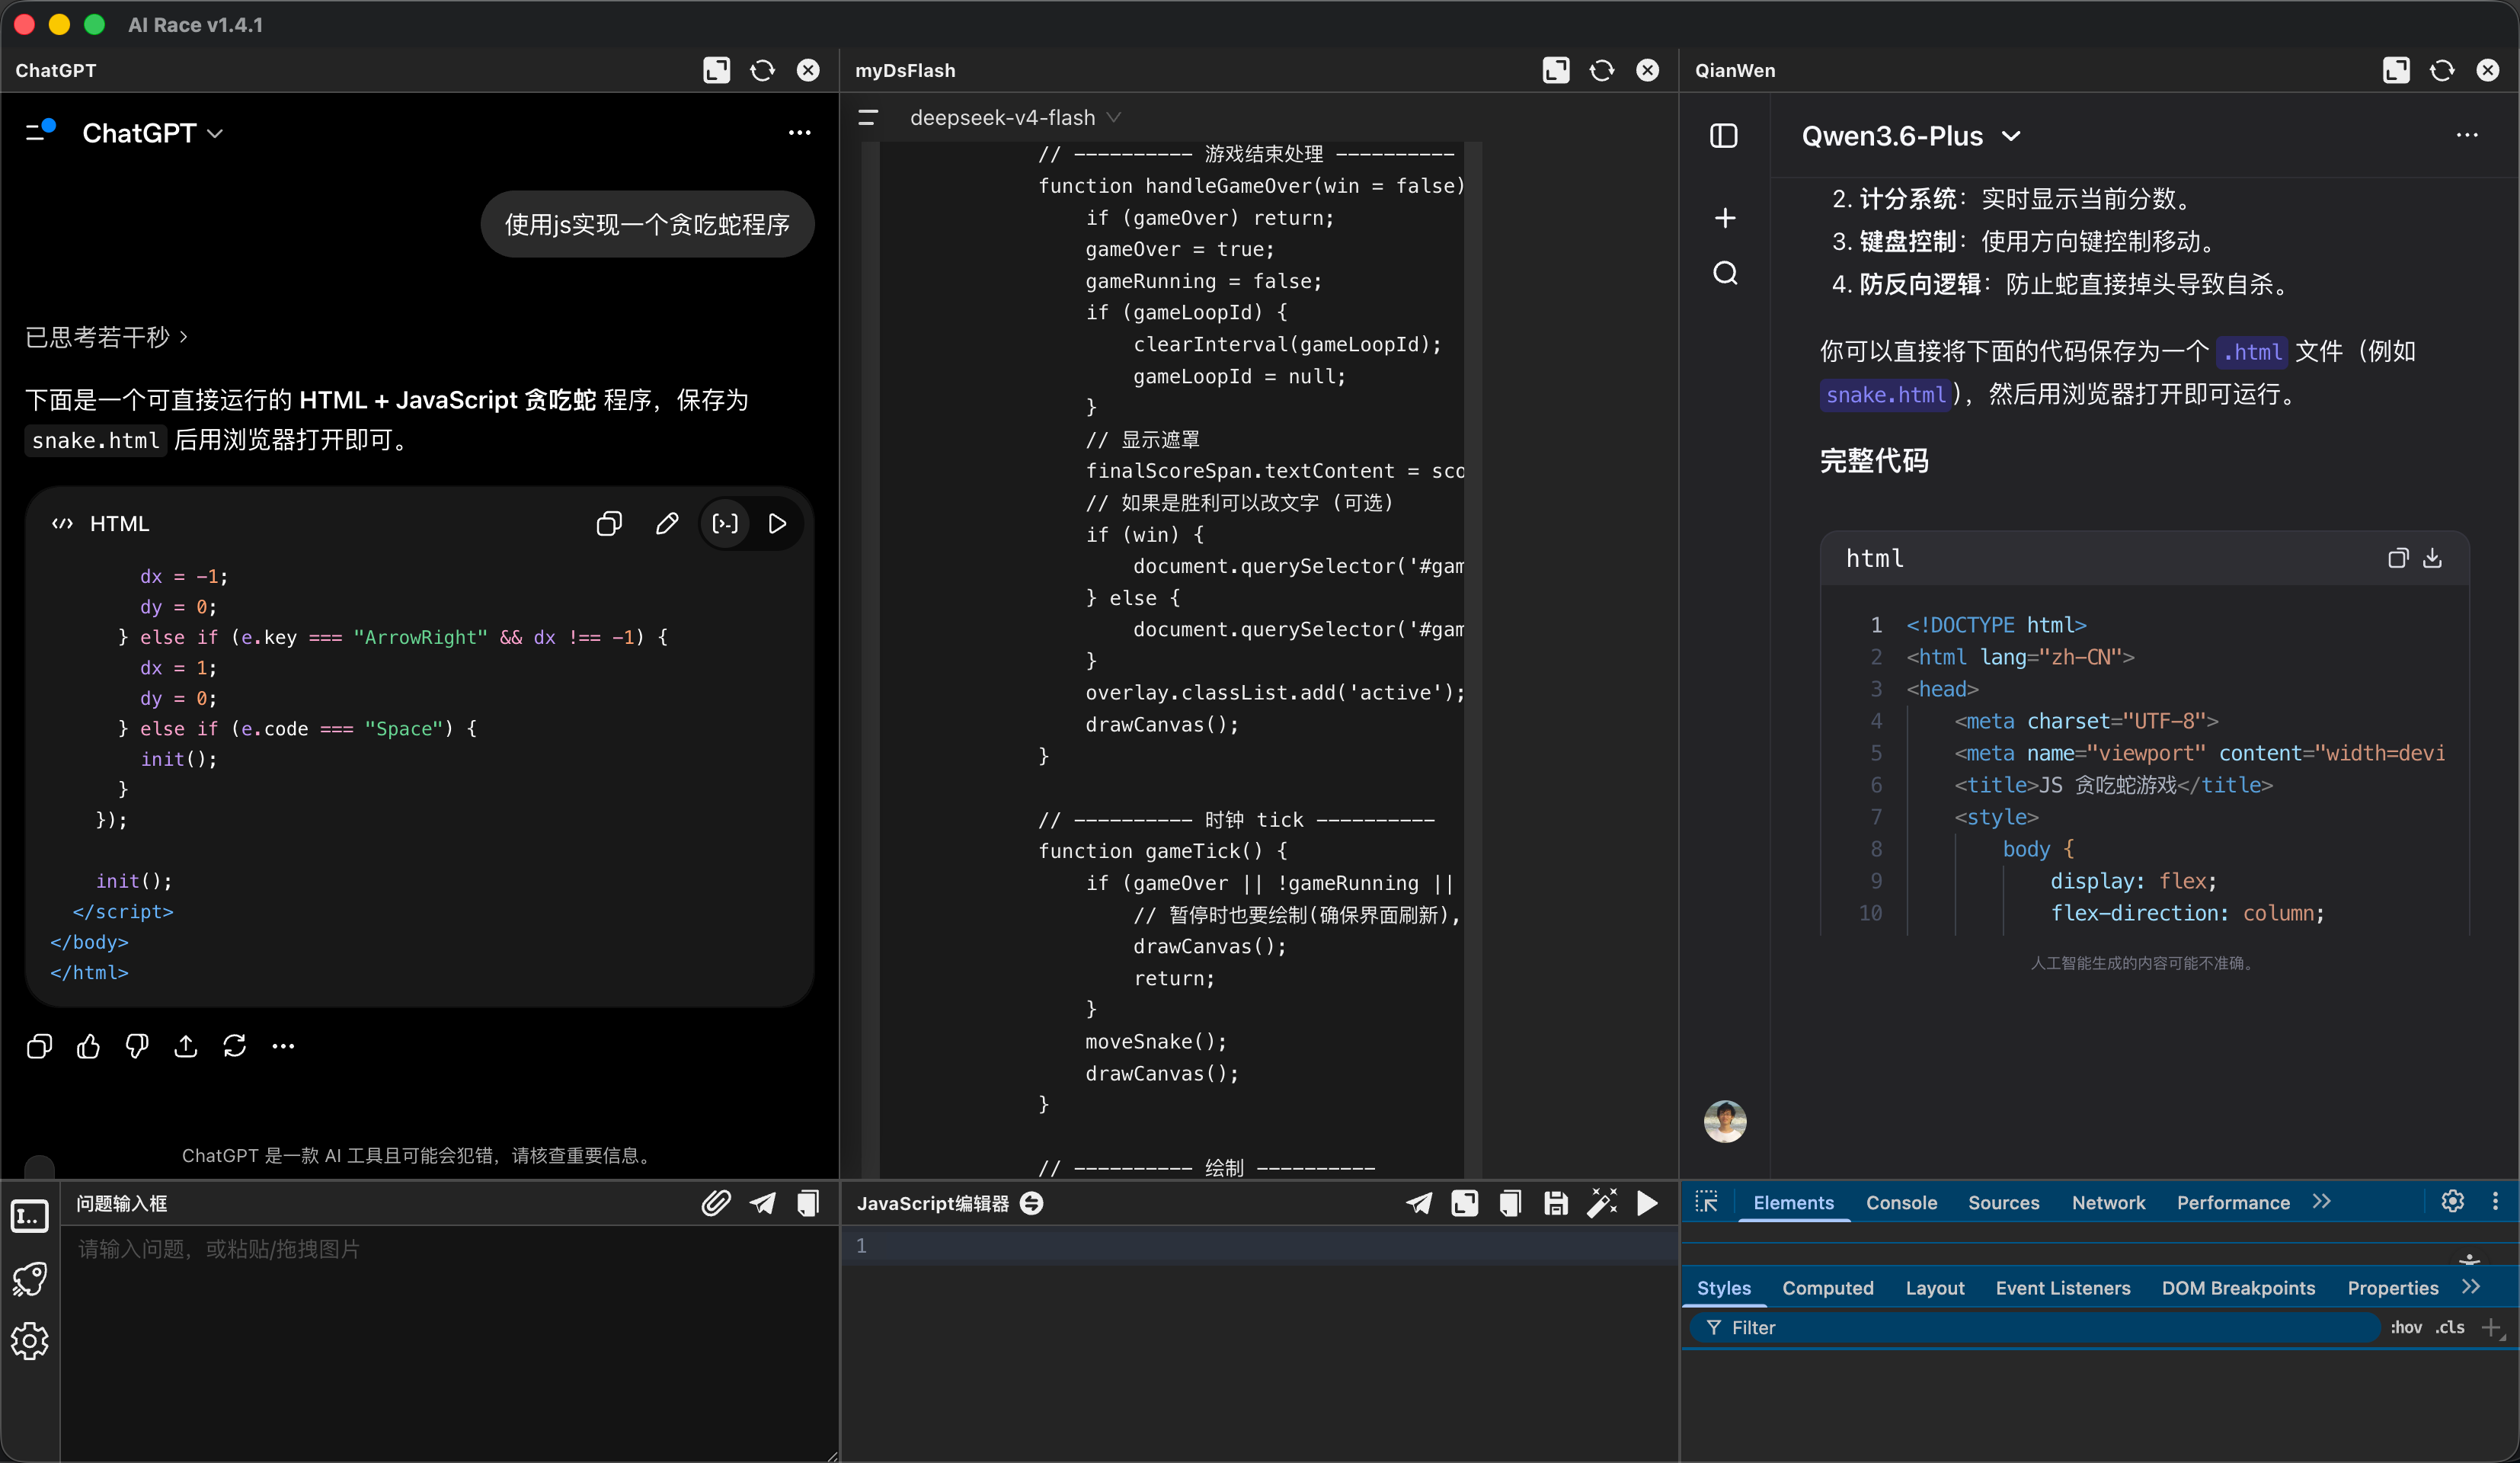The height and width of the screenshot is (1463, 2520).
Task: Search conversations in QianWen
Action: click(x=1725, y=273)
